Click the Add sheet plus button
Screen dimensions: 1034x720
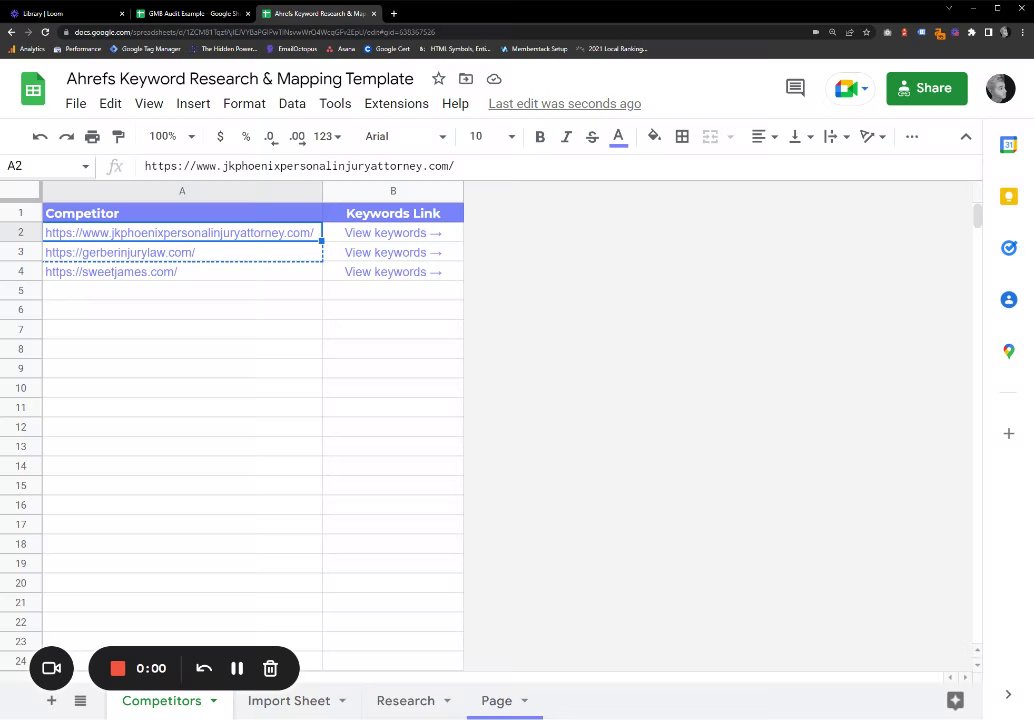(x=51, y=701)
